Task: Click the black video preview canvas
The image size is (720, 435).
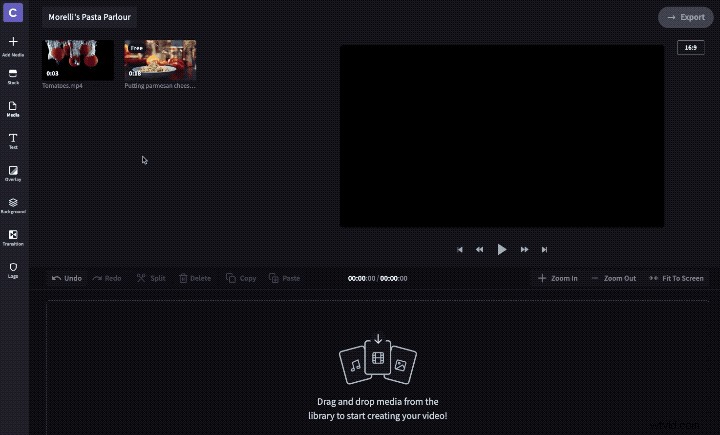Action: tap(502, 136)
